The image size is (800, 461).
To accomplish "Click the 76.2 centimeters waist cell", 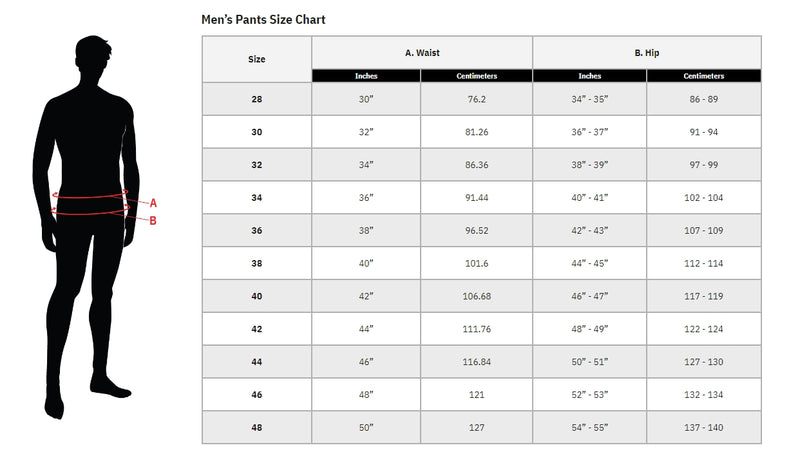I will click(x=476, y=99).
